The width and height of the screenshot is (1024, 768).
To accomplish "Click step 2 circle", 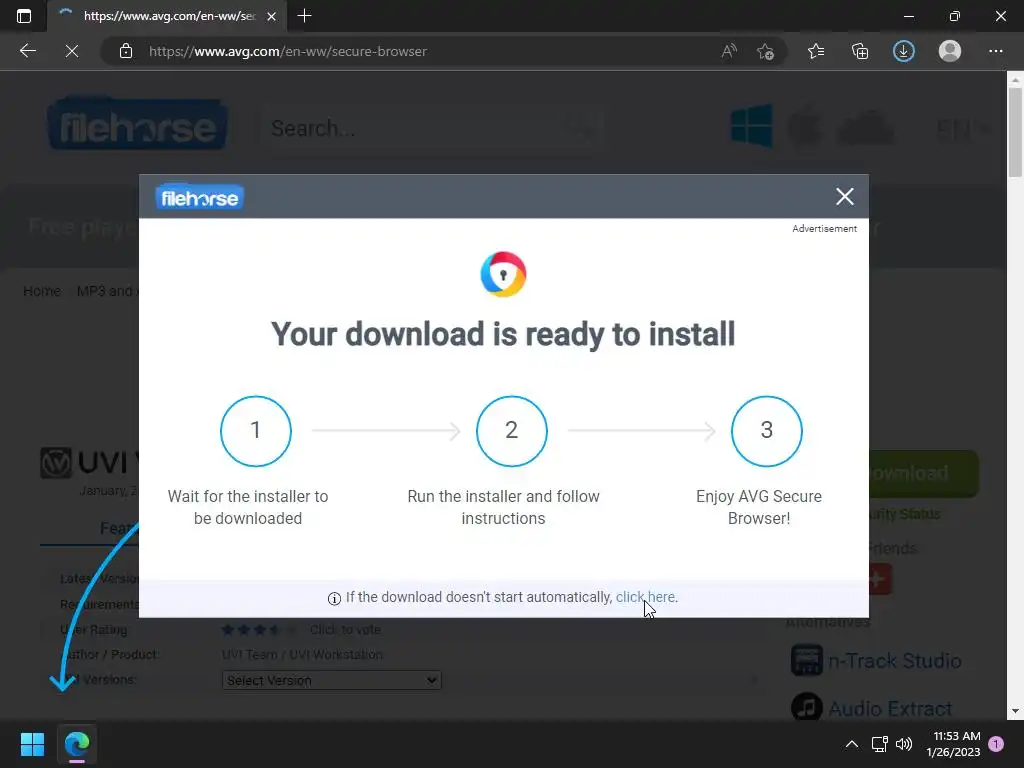I will (x=511, y=431).
